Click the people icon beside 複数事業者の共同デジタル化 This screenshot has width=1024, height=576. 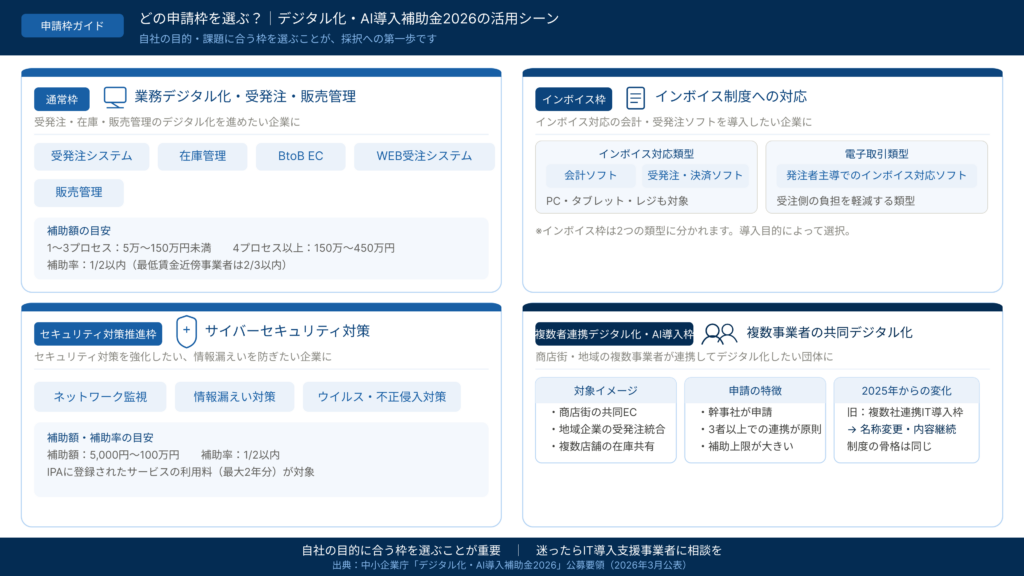[x=719, y=333]
